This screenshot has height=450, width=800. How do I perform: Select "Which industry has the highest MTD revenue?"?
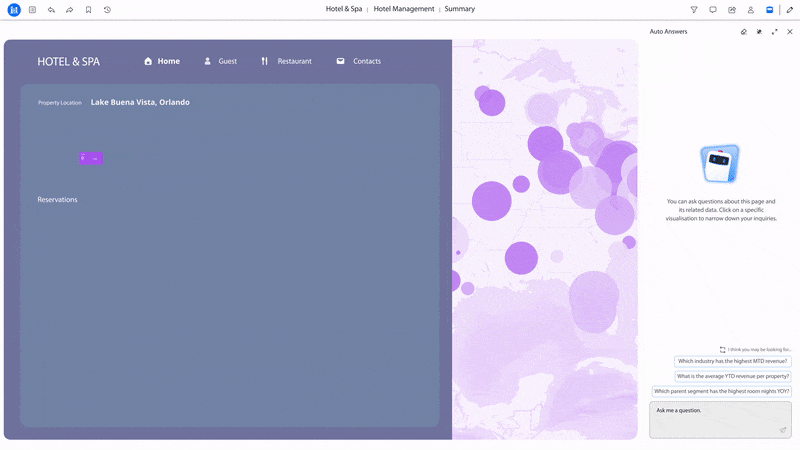[733, 361]
